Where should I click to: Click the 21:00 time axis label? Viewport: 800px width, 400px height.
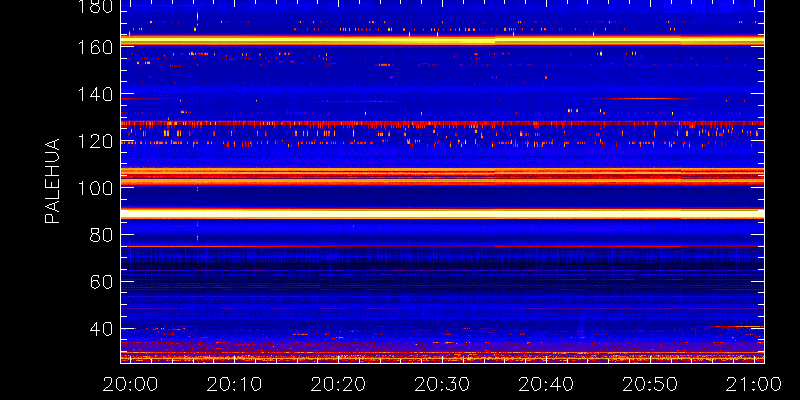[754, 384]
